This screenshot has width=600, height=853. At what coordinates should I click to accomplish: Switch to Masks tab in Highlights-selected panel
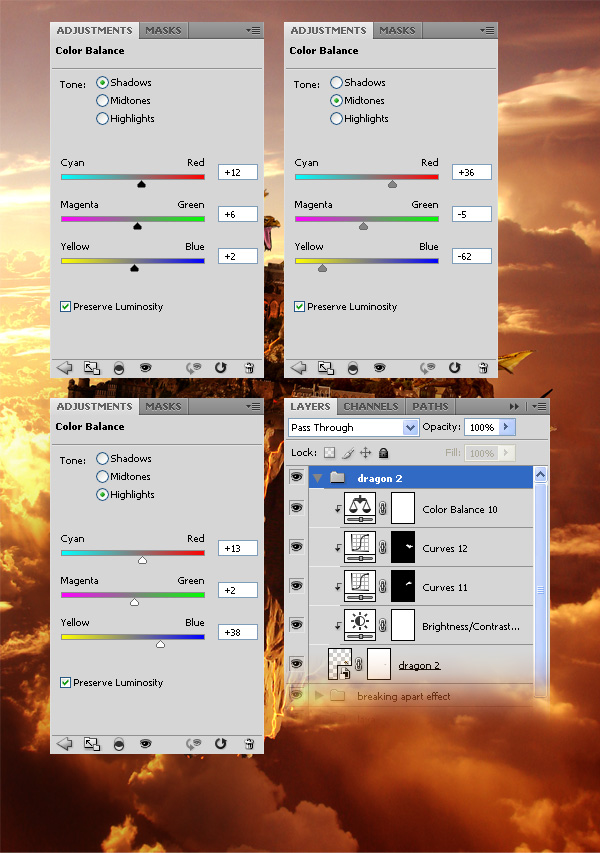163,406
